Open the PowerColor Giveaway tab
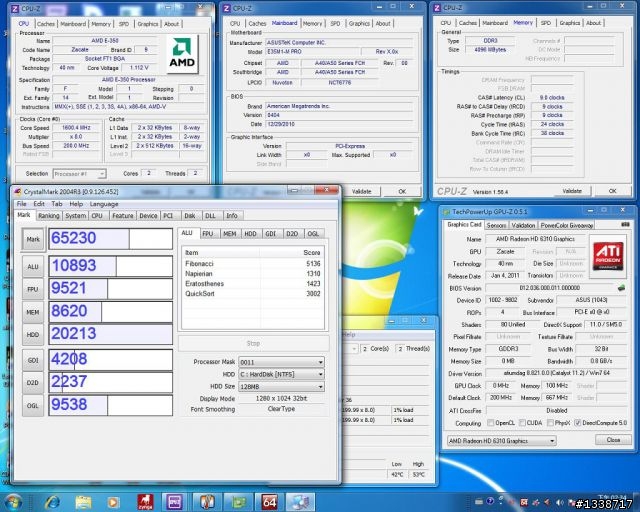Screen dimensions: 640x512 567,225
